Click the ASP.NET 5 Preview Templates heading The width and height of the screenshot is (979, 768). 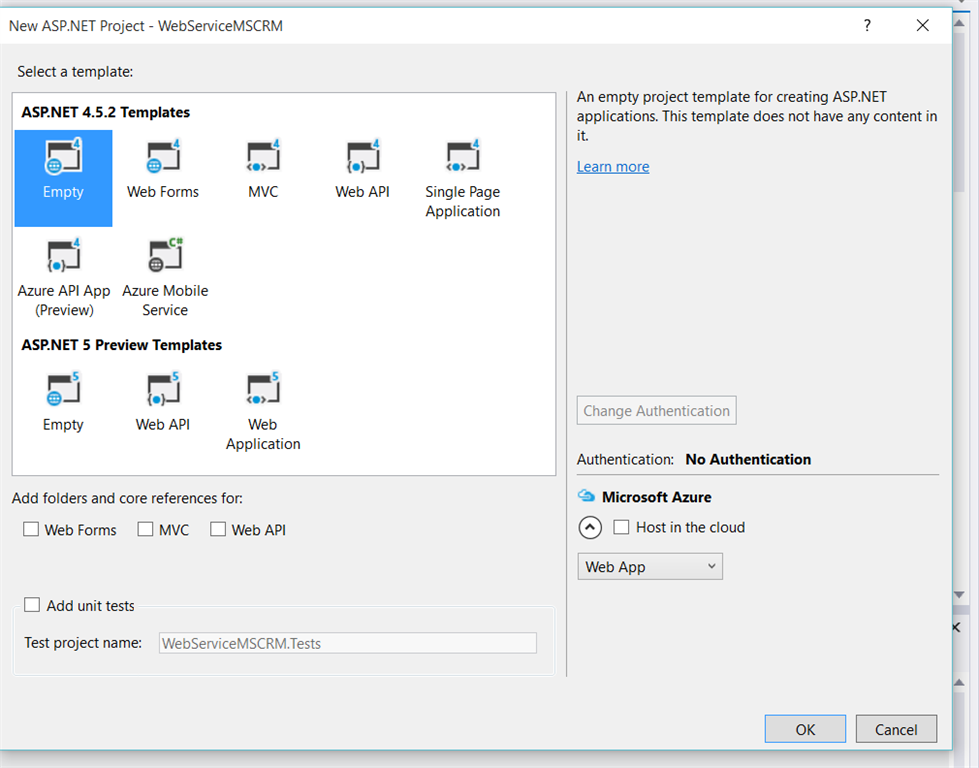[122, 345]
